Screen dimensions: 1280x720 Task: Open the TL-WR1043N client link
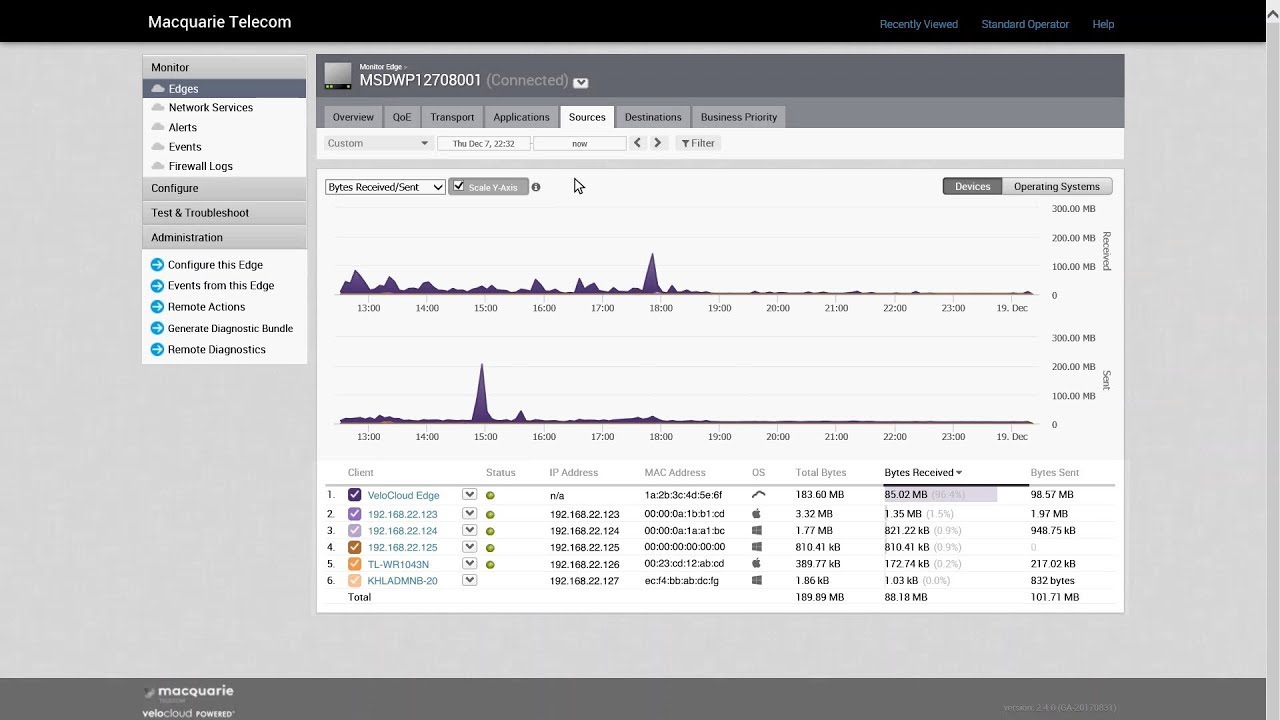pyautogui.click(x=398, y=564)
